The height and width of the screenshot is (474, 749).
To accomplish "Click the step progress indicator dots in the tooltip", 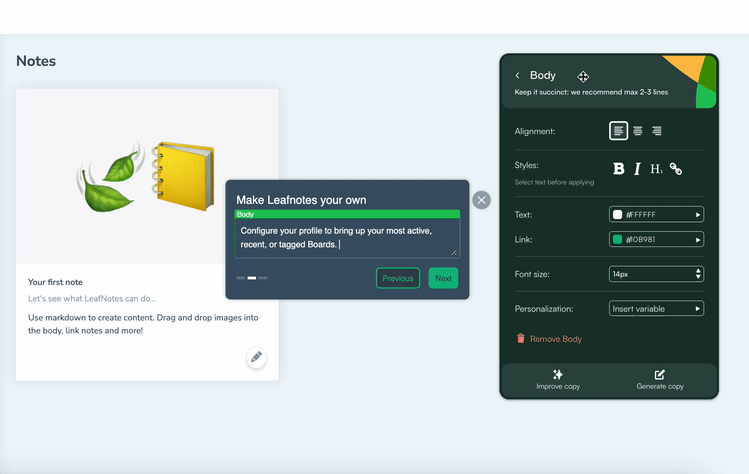I will [252, 278].
